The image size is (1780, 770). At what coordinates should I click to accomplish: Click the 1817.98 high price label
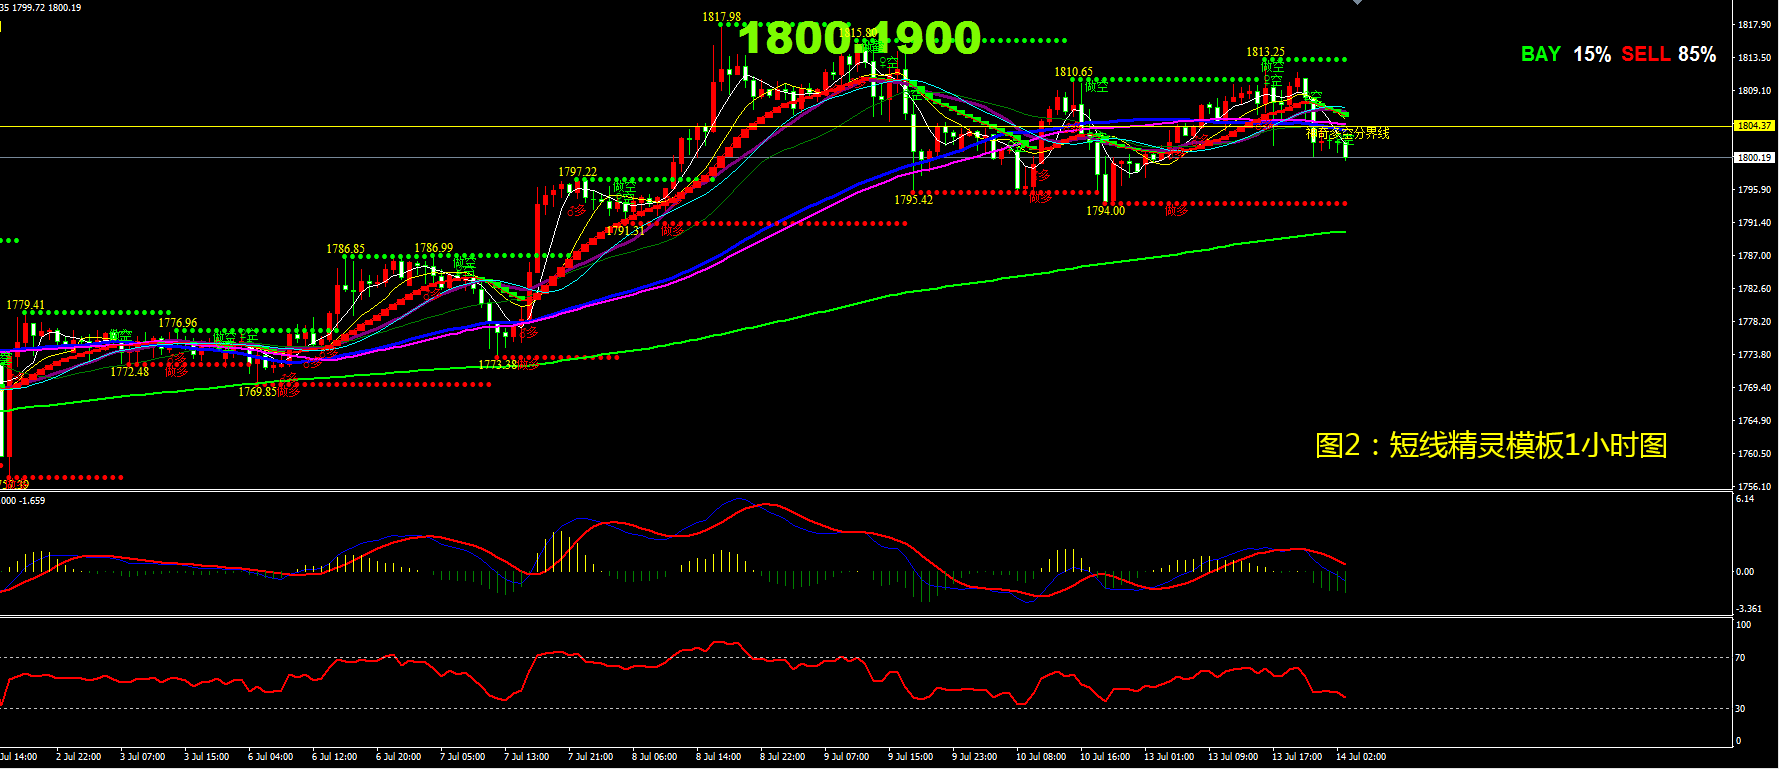point(721,17)
